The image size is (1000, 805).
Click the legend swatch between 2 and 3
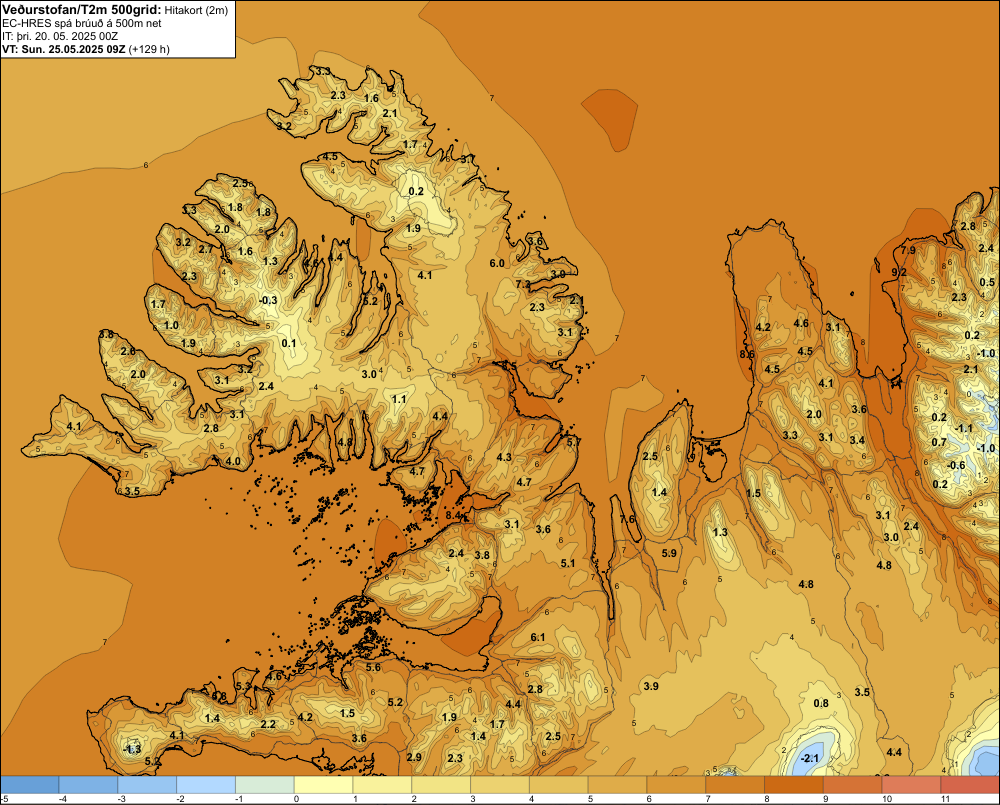(x=441, y=784)
